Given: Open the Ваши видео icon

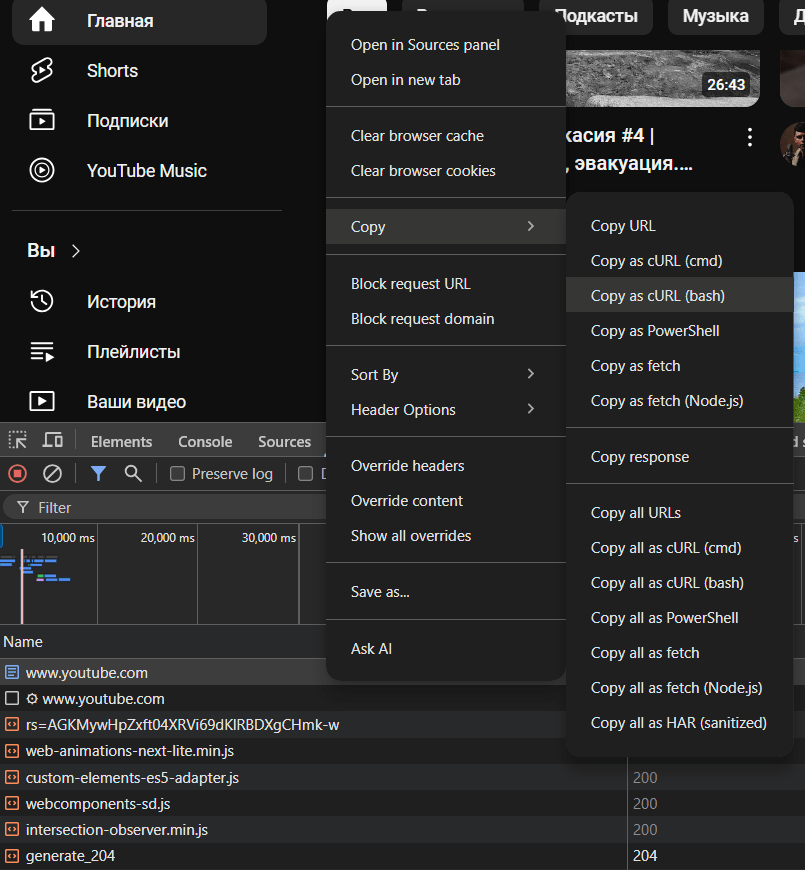Looking at the screenshot, I should [x=42, y=401].
